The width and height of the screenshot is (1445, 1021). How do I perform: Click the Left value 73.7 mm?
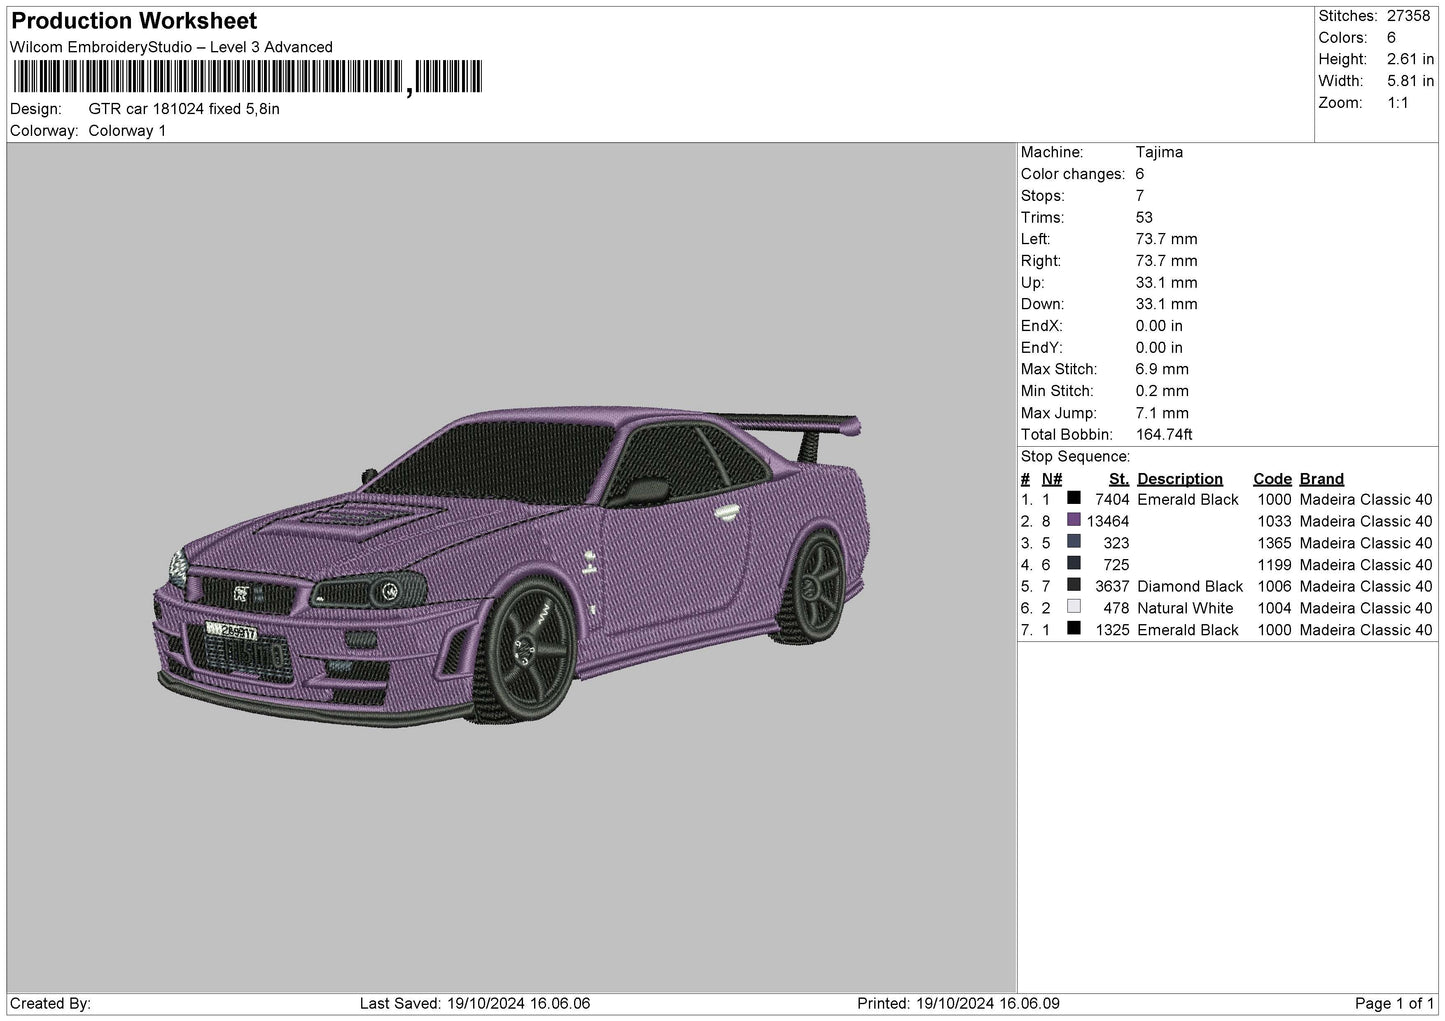point(1166,239)
